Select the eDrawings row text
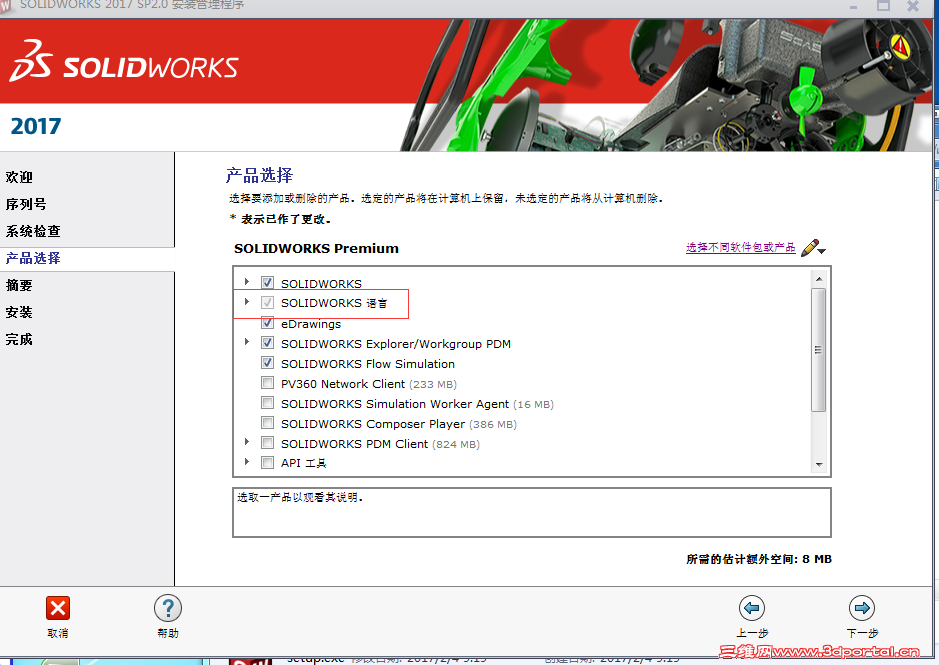939x665 pixels. point(311,324)
